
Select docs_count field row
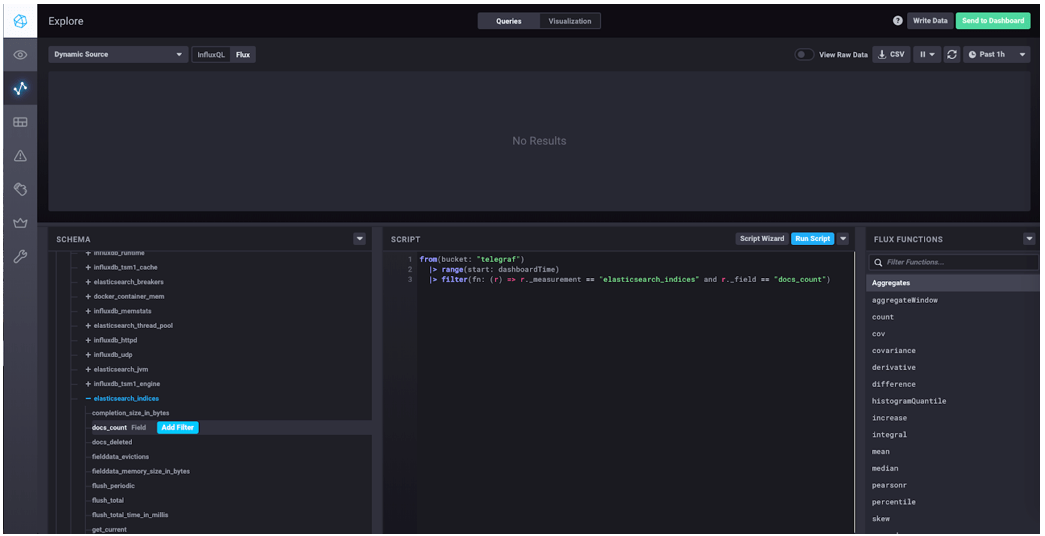point(229,427)
